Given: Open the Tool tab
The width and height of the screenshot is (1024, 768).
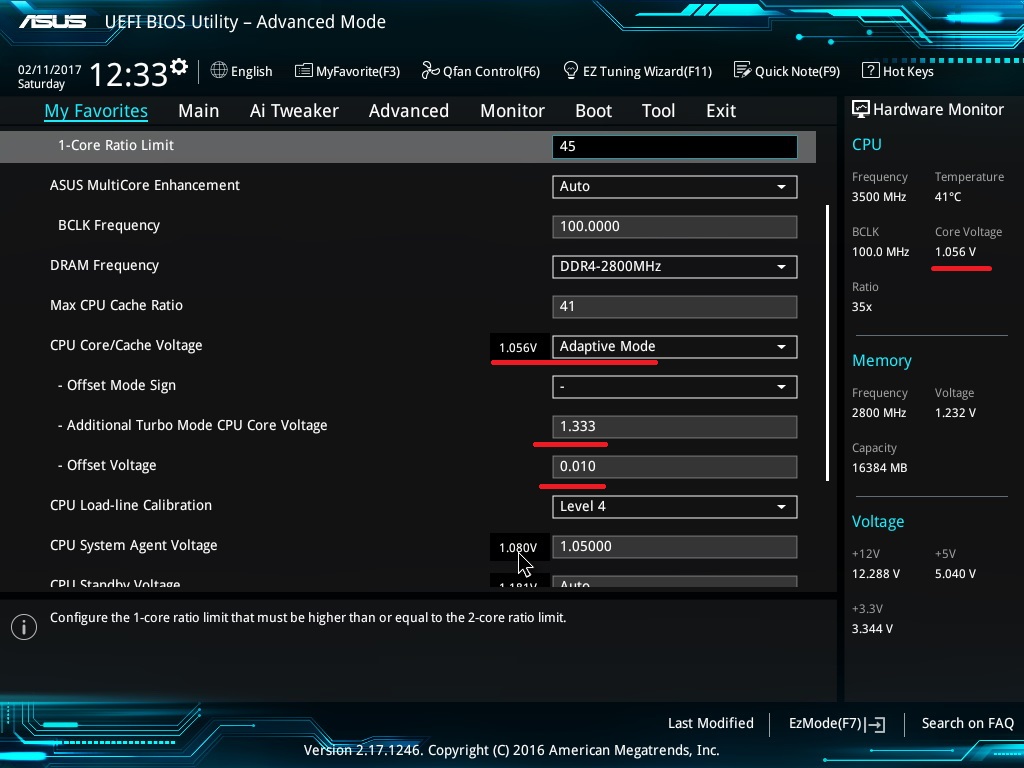Looking at the screenshot, I should 658,111.
